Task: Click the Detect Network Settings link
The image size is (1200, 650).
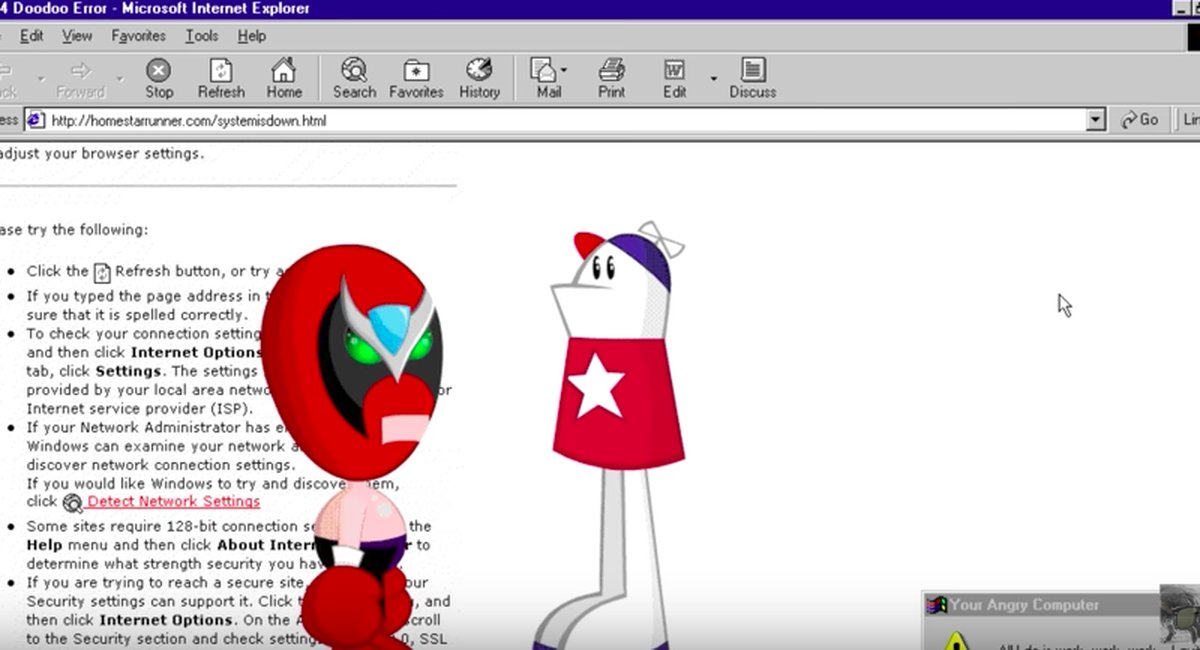Action: point(173,502)
